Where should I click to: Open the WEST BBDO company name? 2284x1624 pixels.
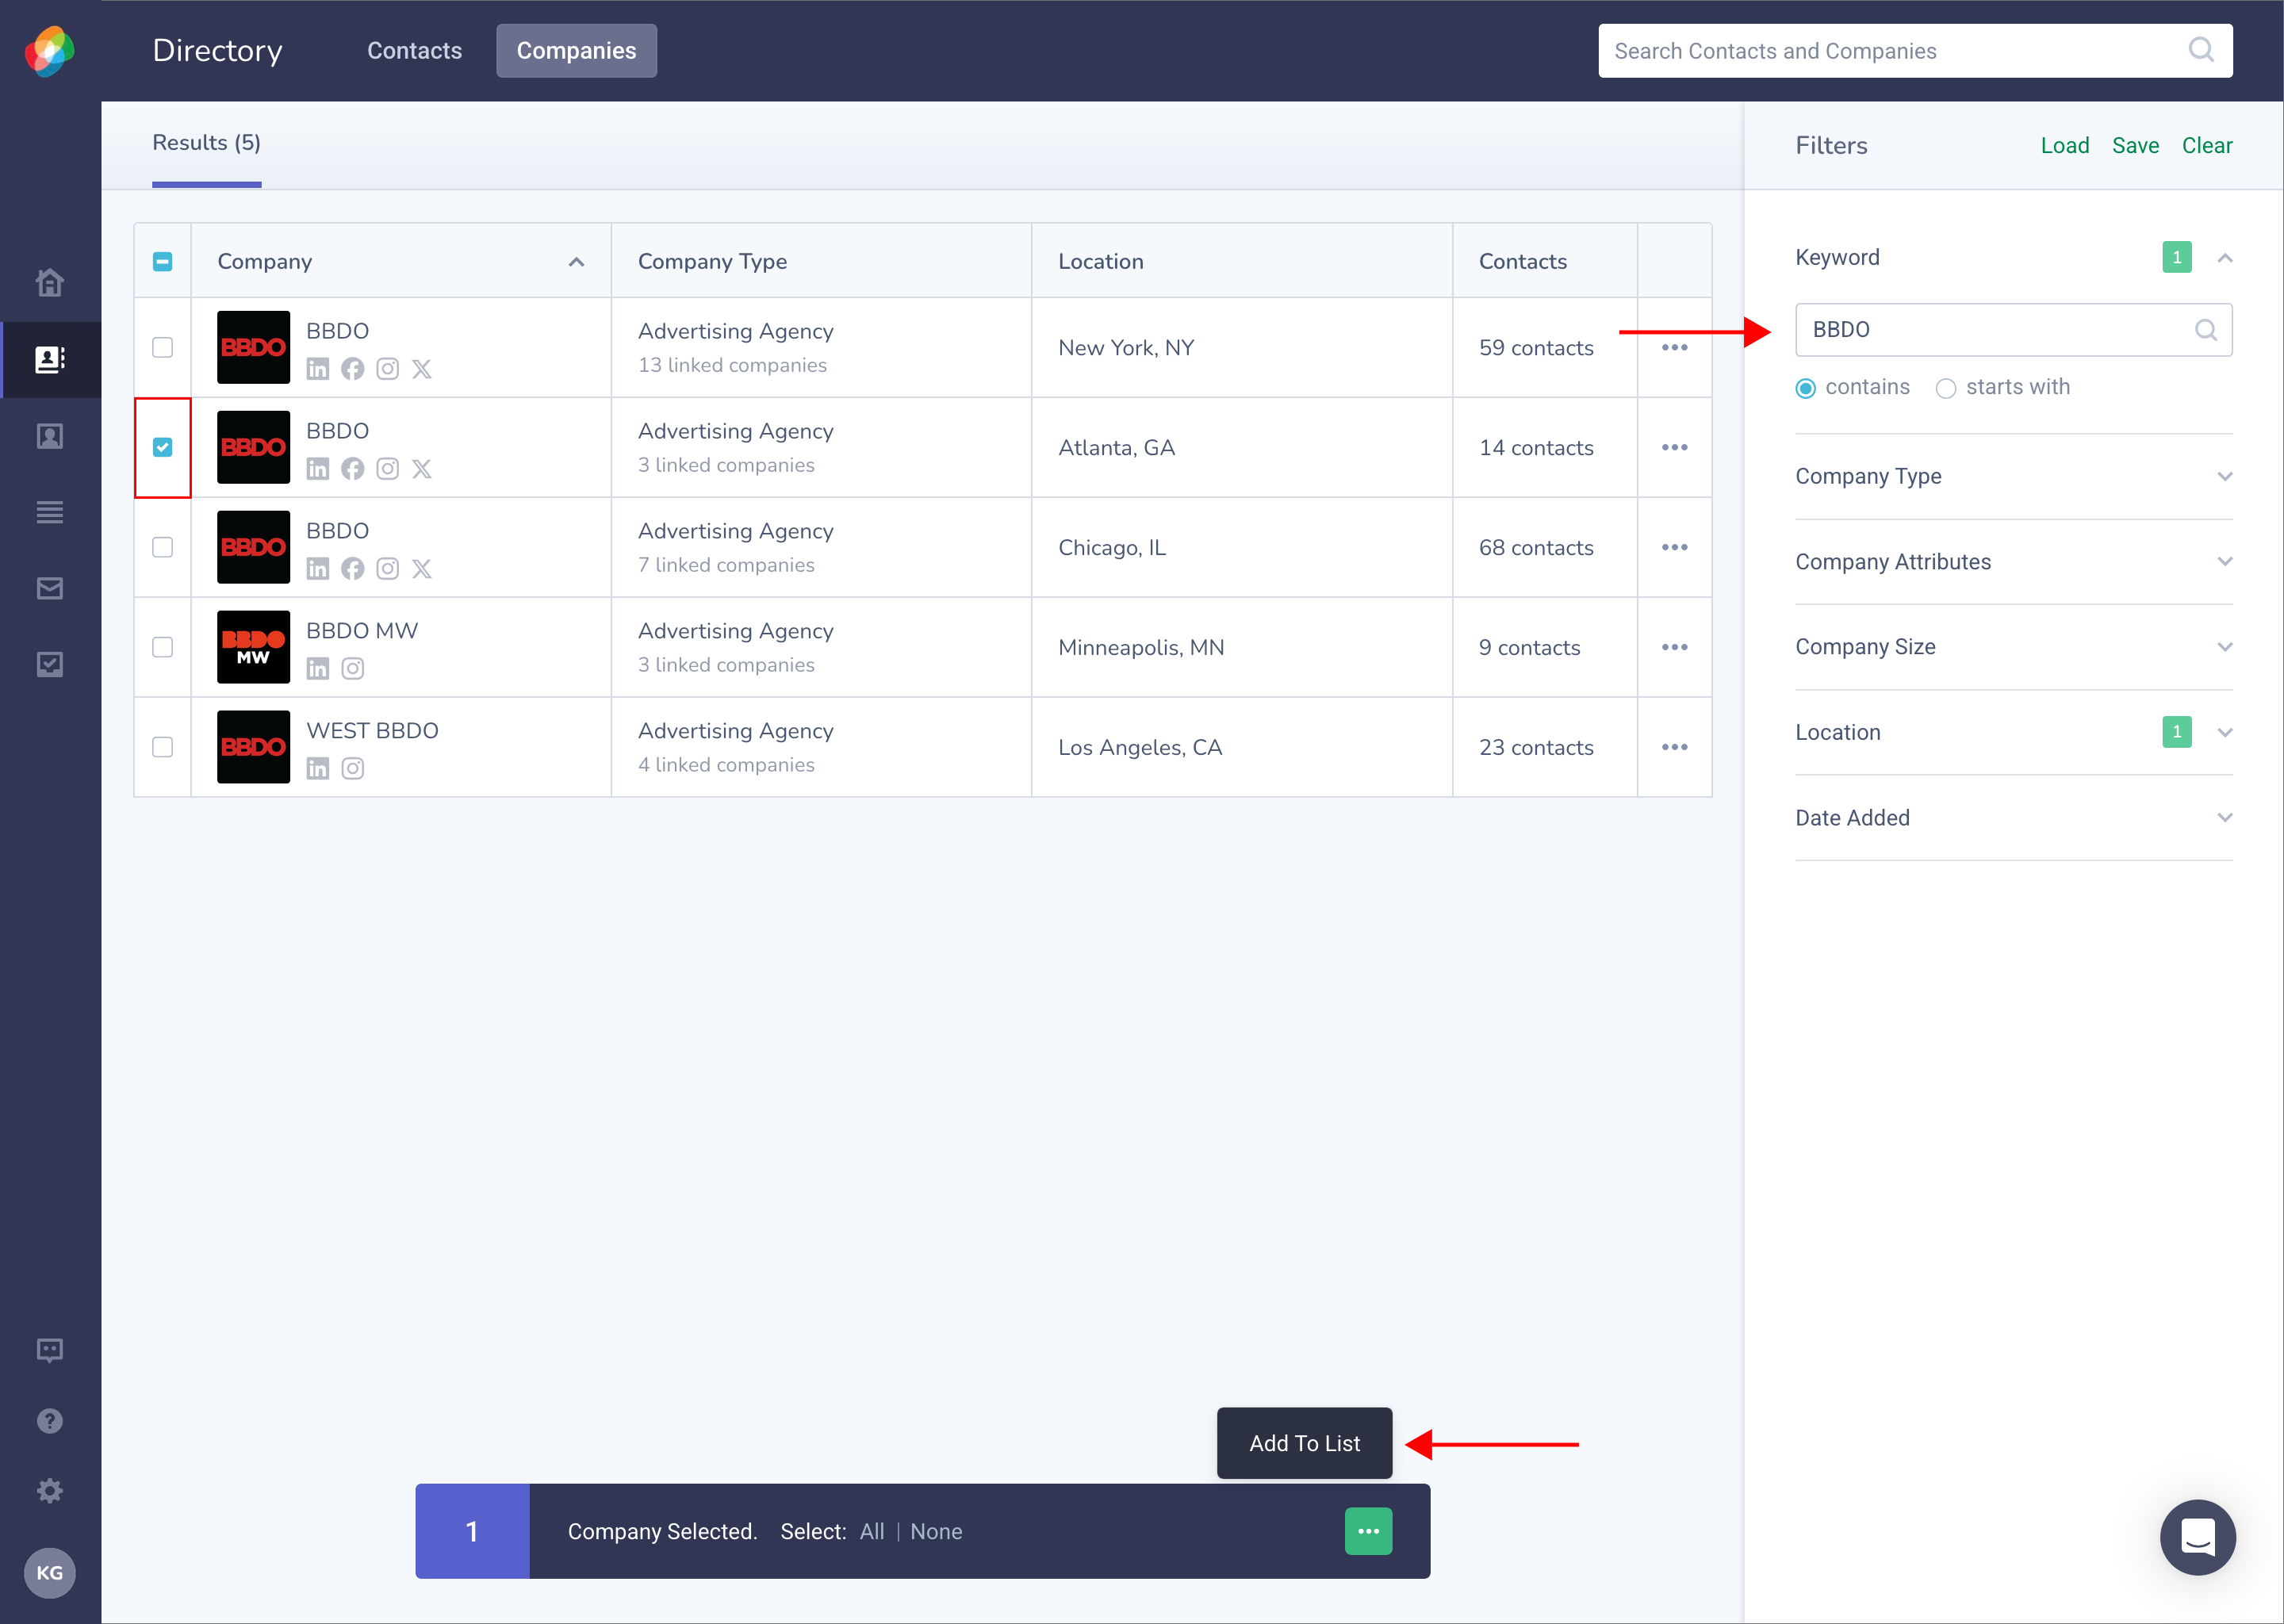(372, 731)
